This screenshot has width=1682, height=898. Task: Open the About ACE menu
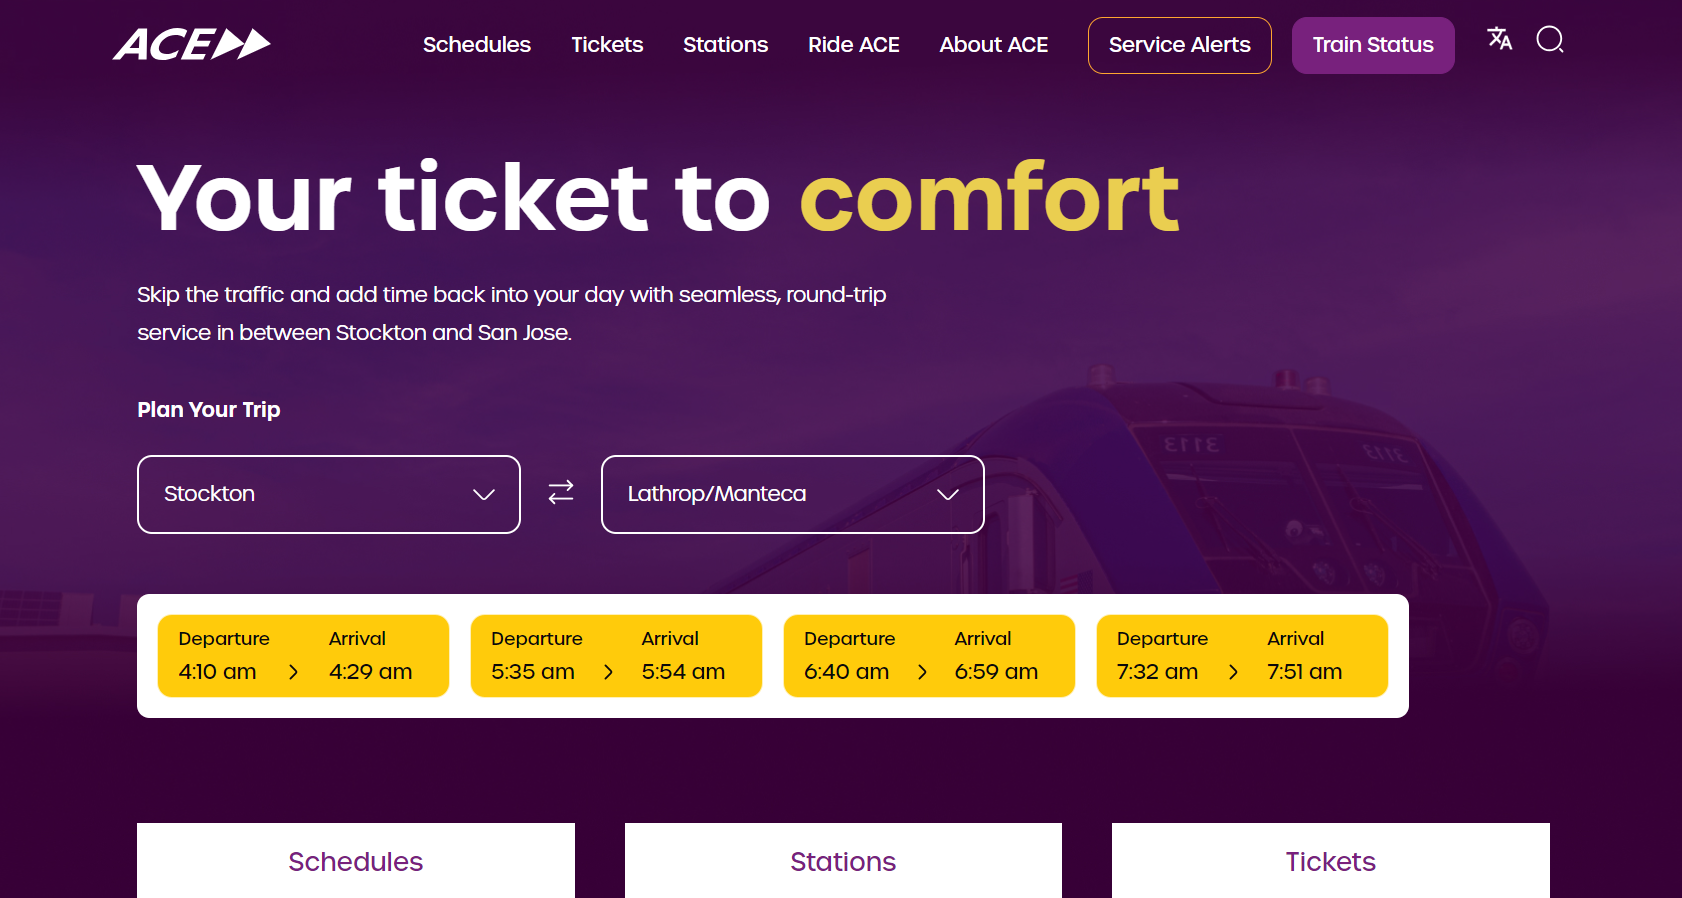tap(993, 45)
